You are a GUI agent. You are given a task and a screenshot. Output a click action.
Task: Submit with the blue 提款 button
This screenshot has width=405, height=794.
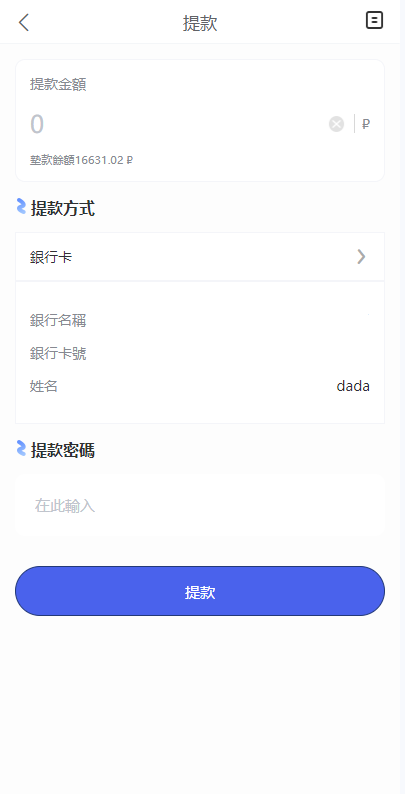point(200,591)
